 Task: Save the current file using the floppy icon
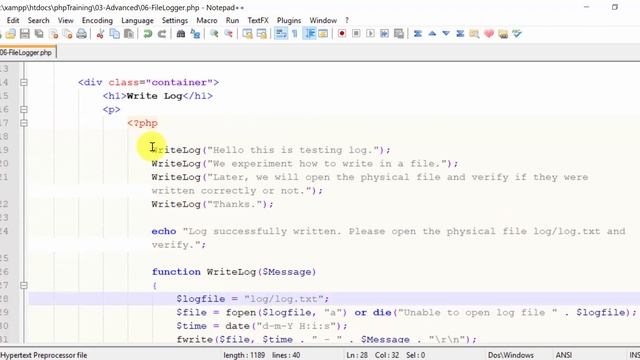click(25, 34)
